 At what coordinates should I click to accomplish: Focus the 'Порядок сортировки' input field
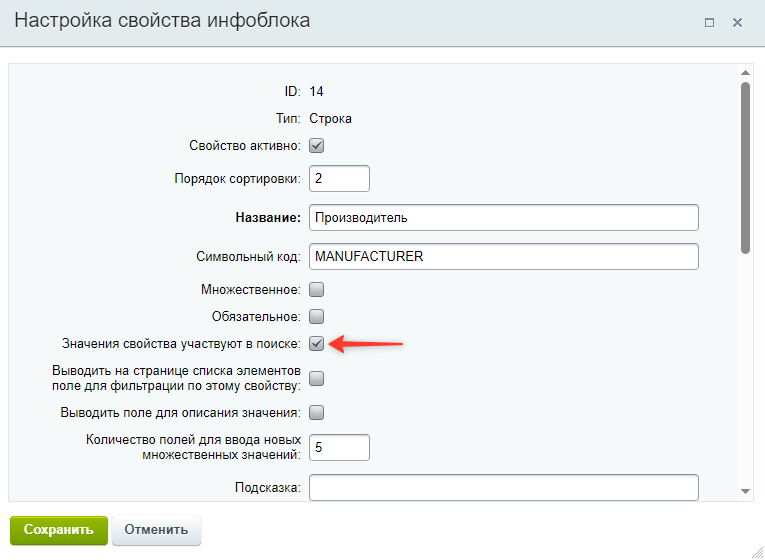[340, 179]
